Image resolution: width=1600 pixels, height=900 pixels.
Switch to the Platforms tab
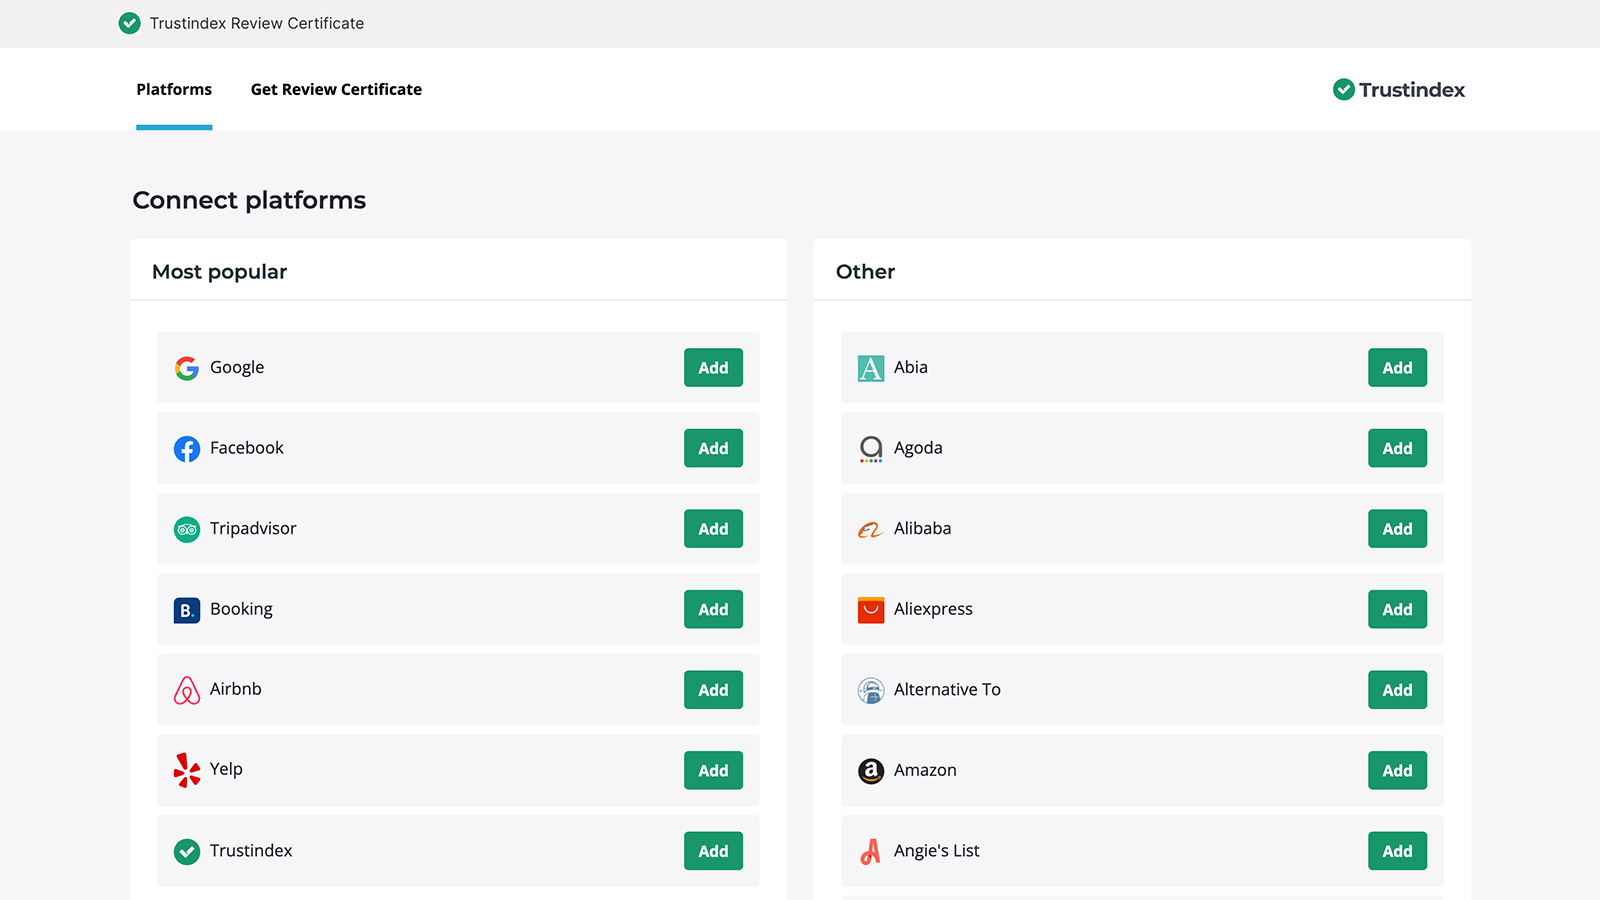pos(174,89)
